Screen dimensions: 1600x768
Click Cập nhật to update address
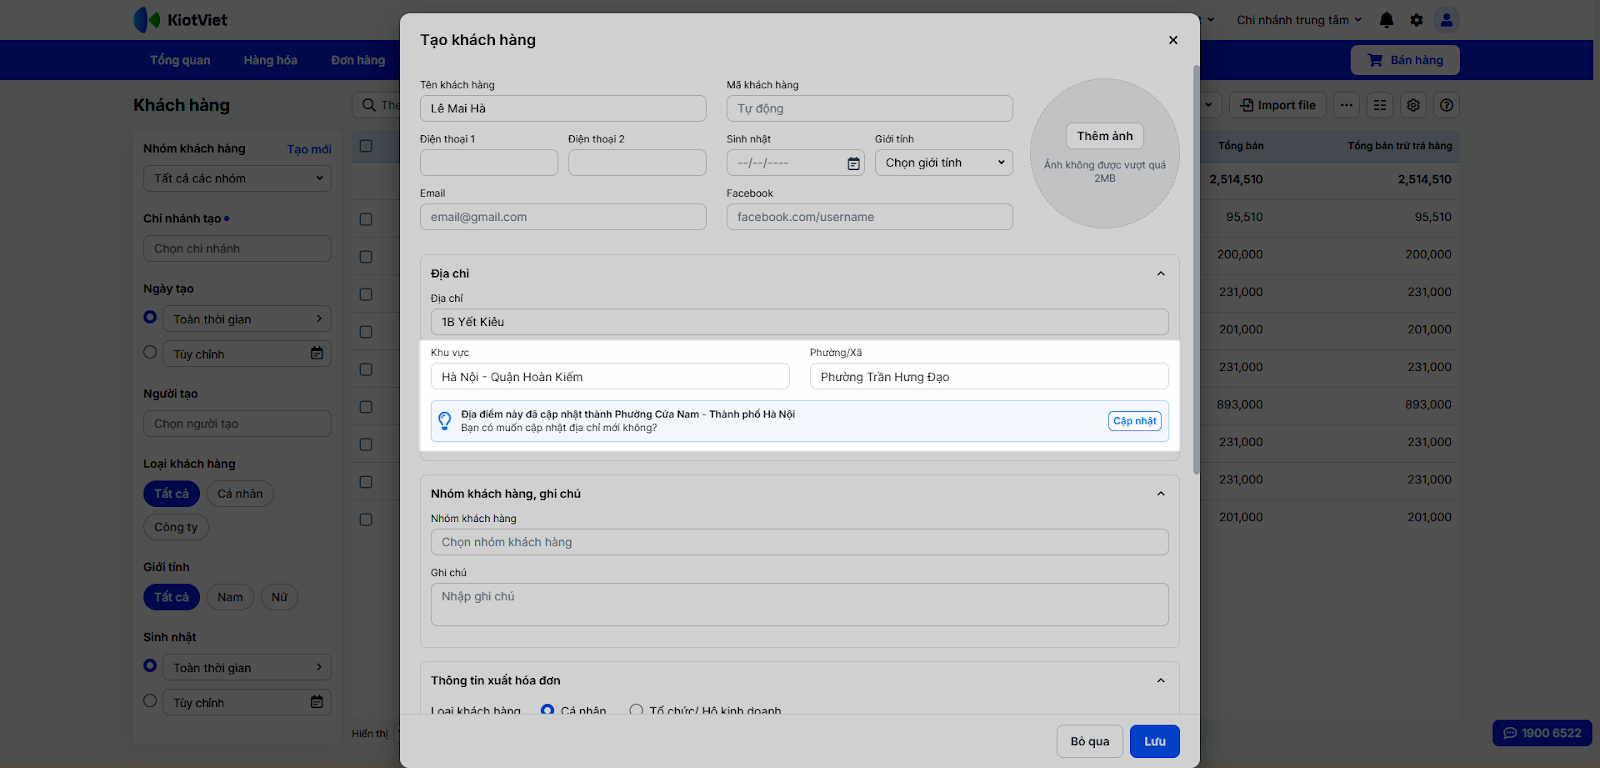point(1134,421)
